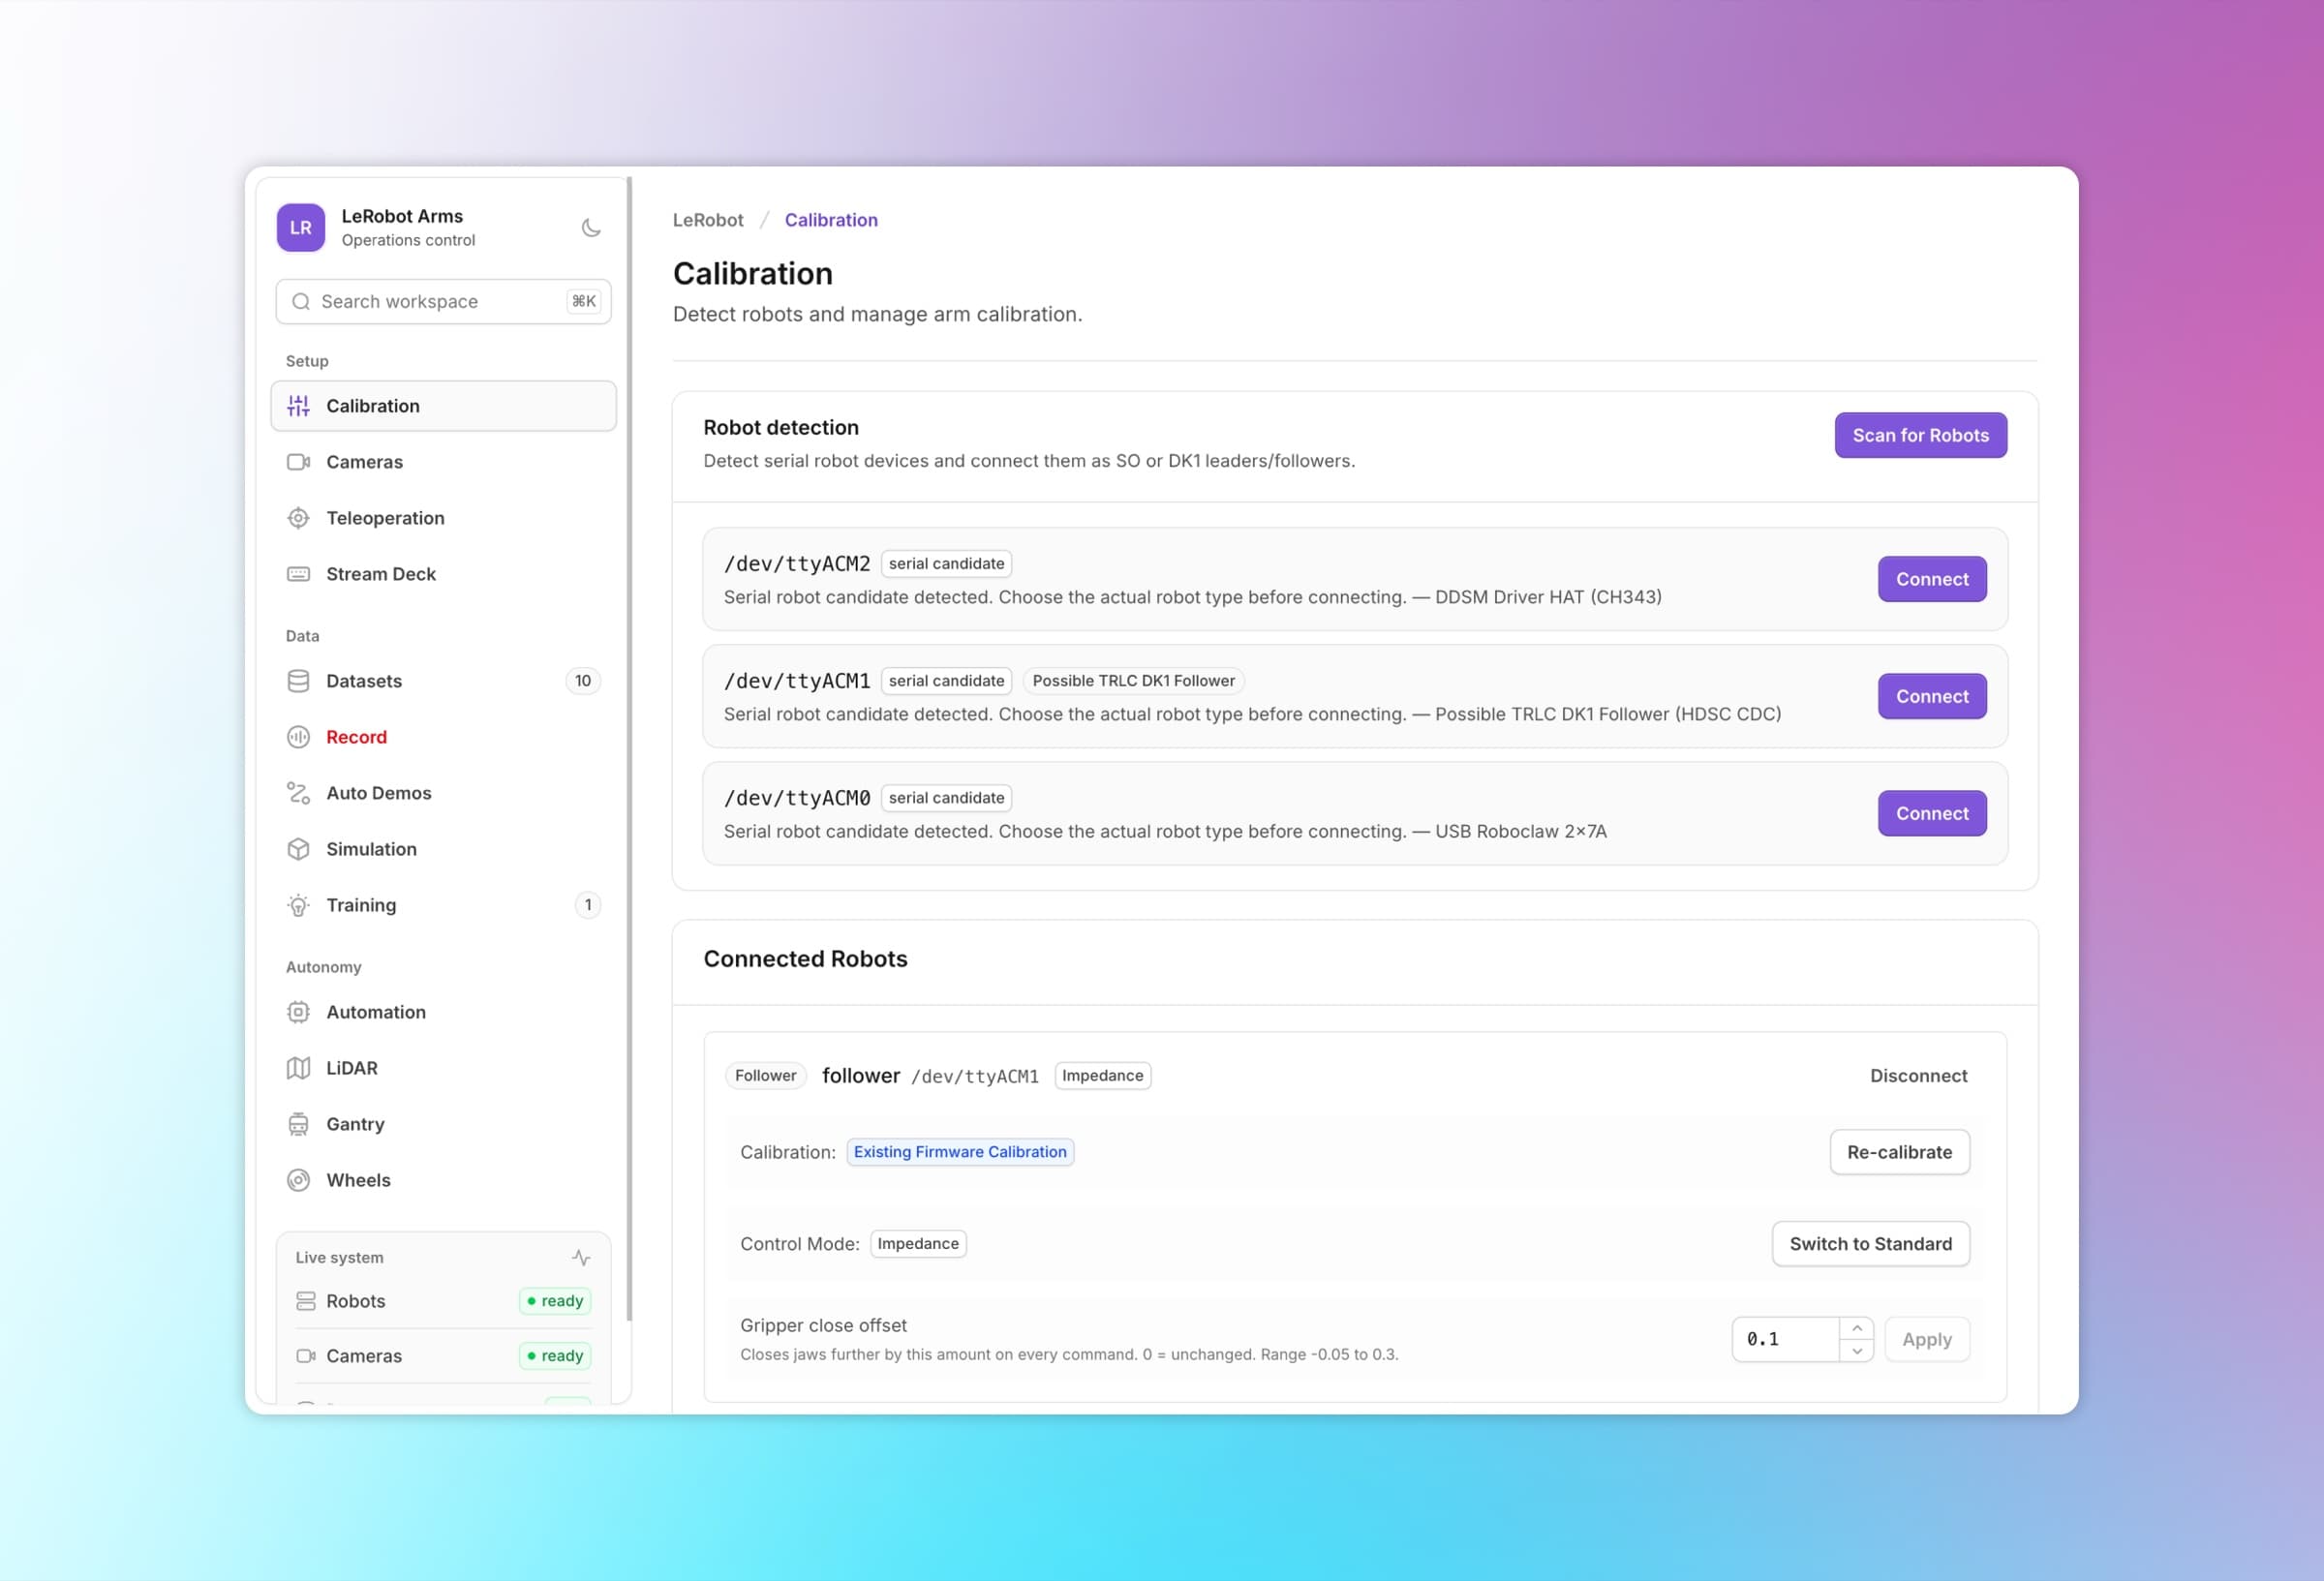Open the LiDAR page label

click(x=352, y=1068)
